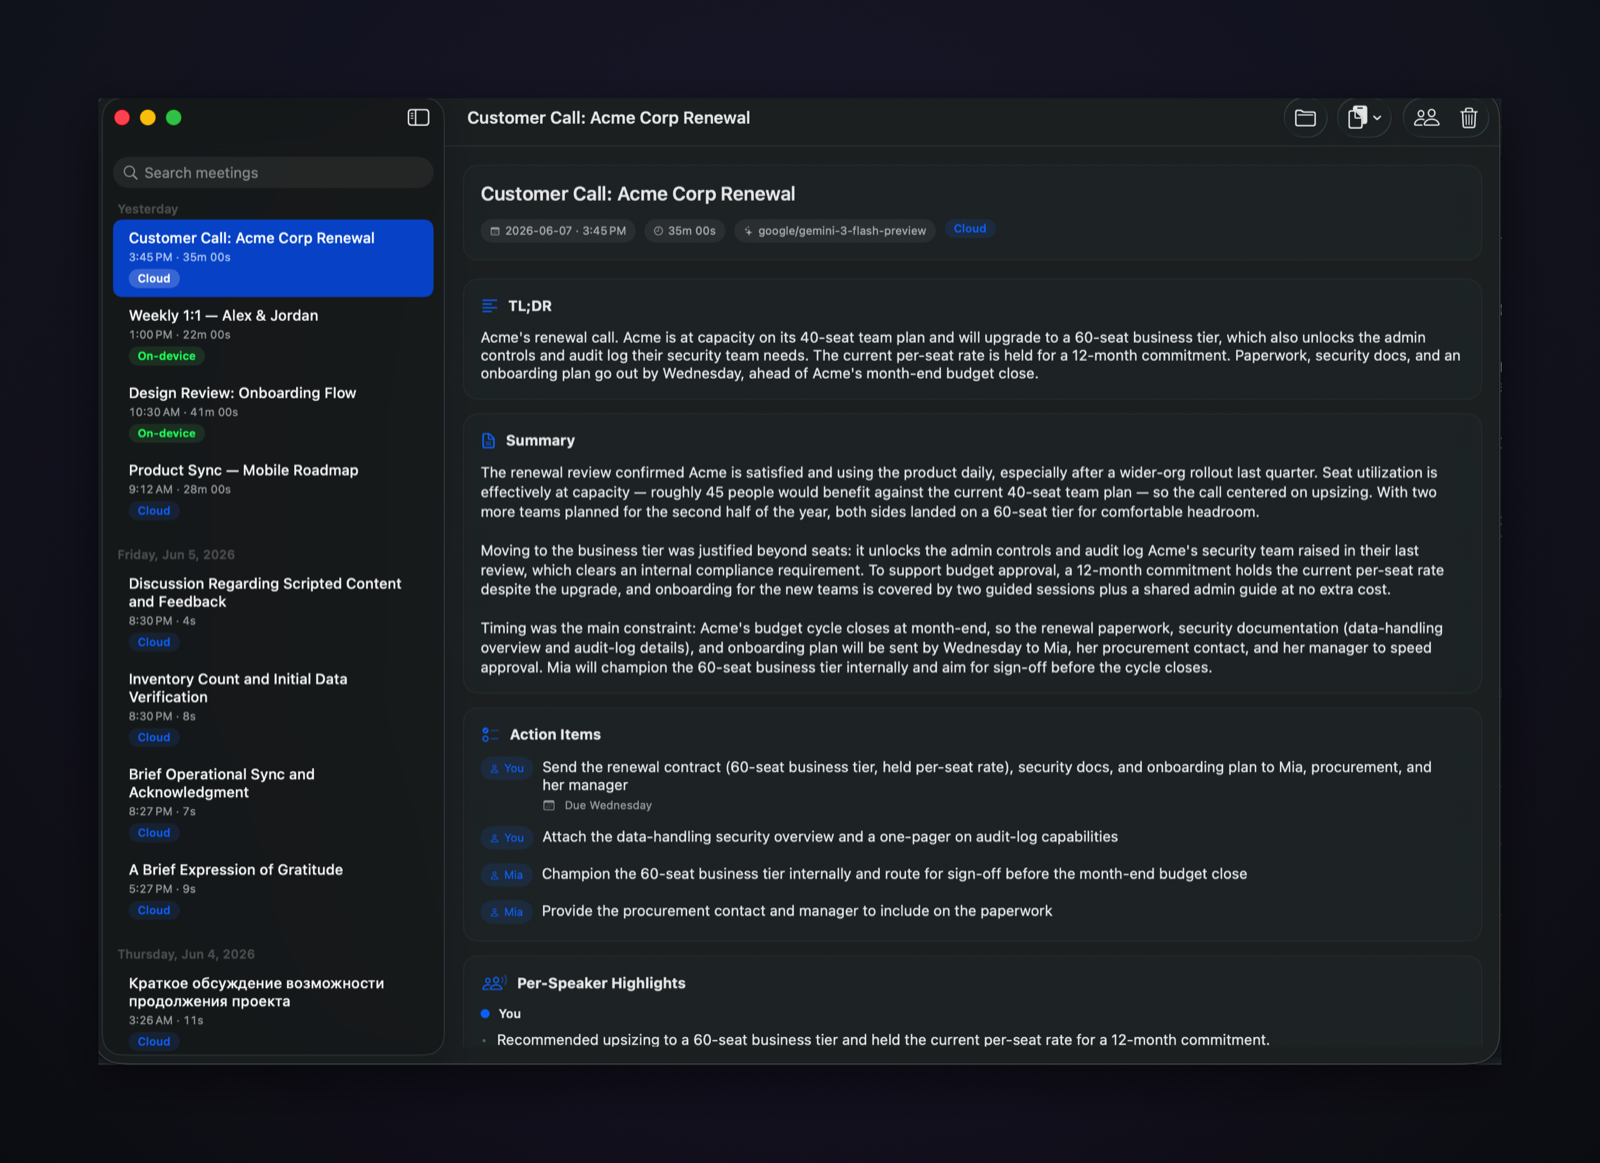Open Weekly 1:1 — Alex & Jordan meeting
The image size is (1600, 1163).
click(x=273, y=335)
